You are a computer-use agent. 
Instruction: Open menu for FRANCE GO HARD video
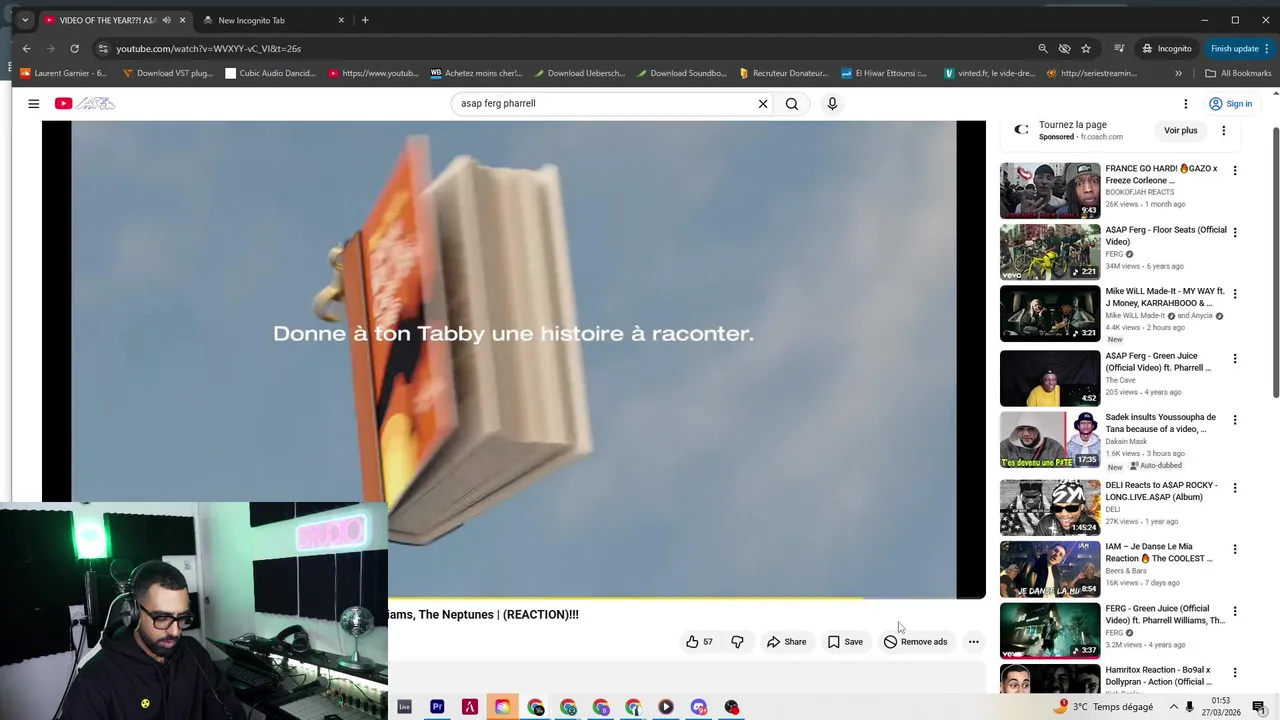click(1235, 171)
